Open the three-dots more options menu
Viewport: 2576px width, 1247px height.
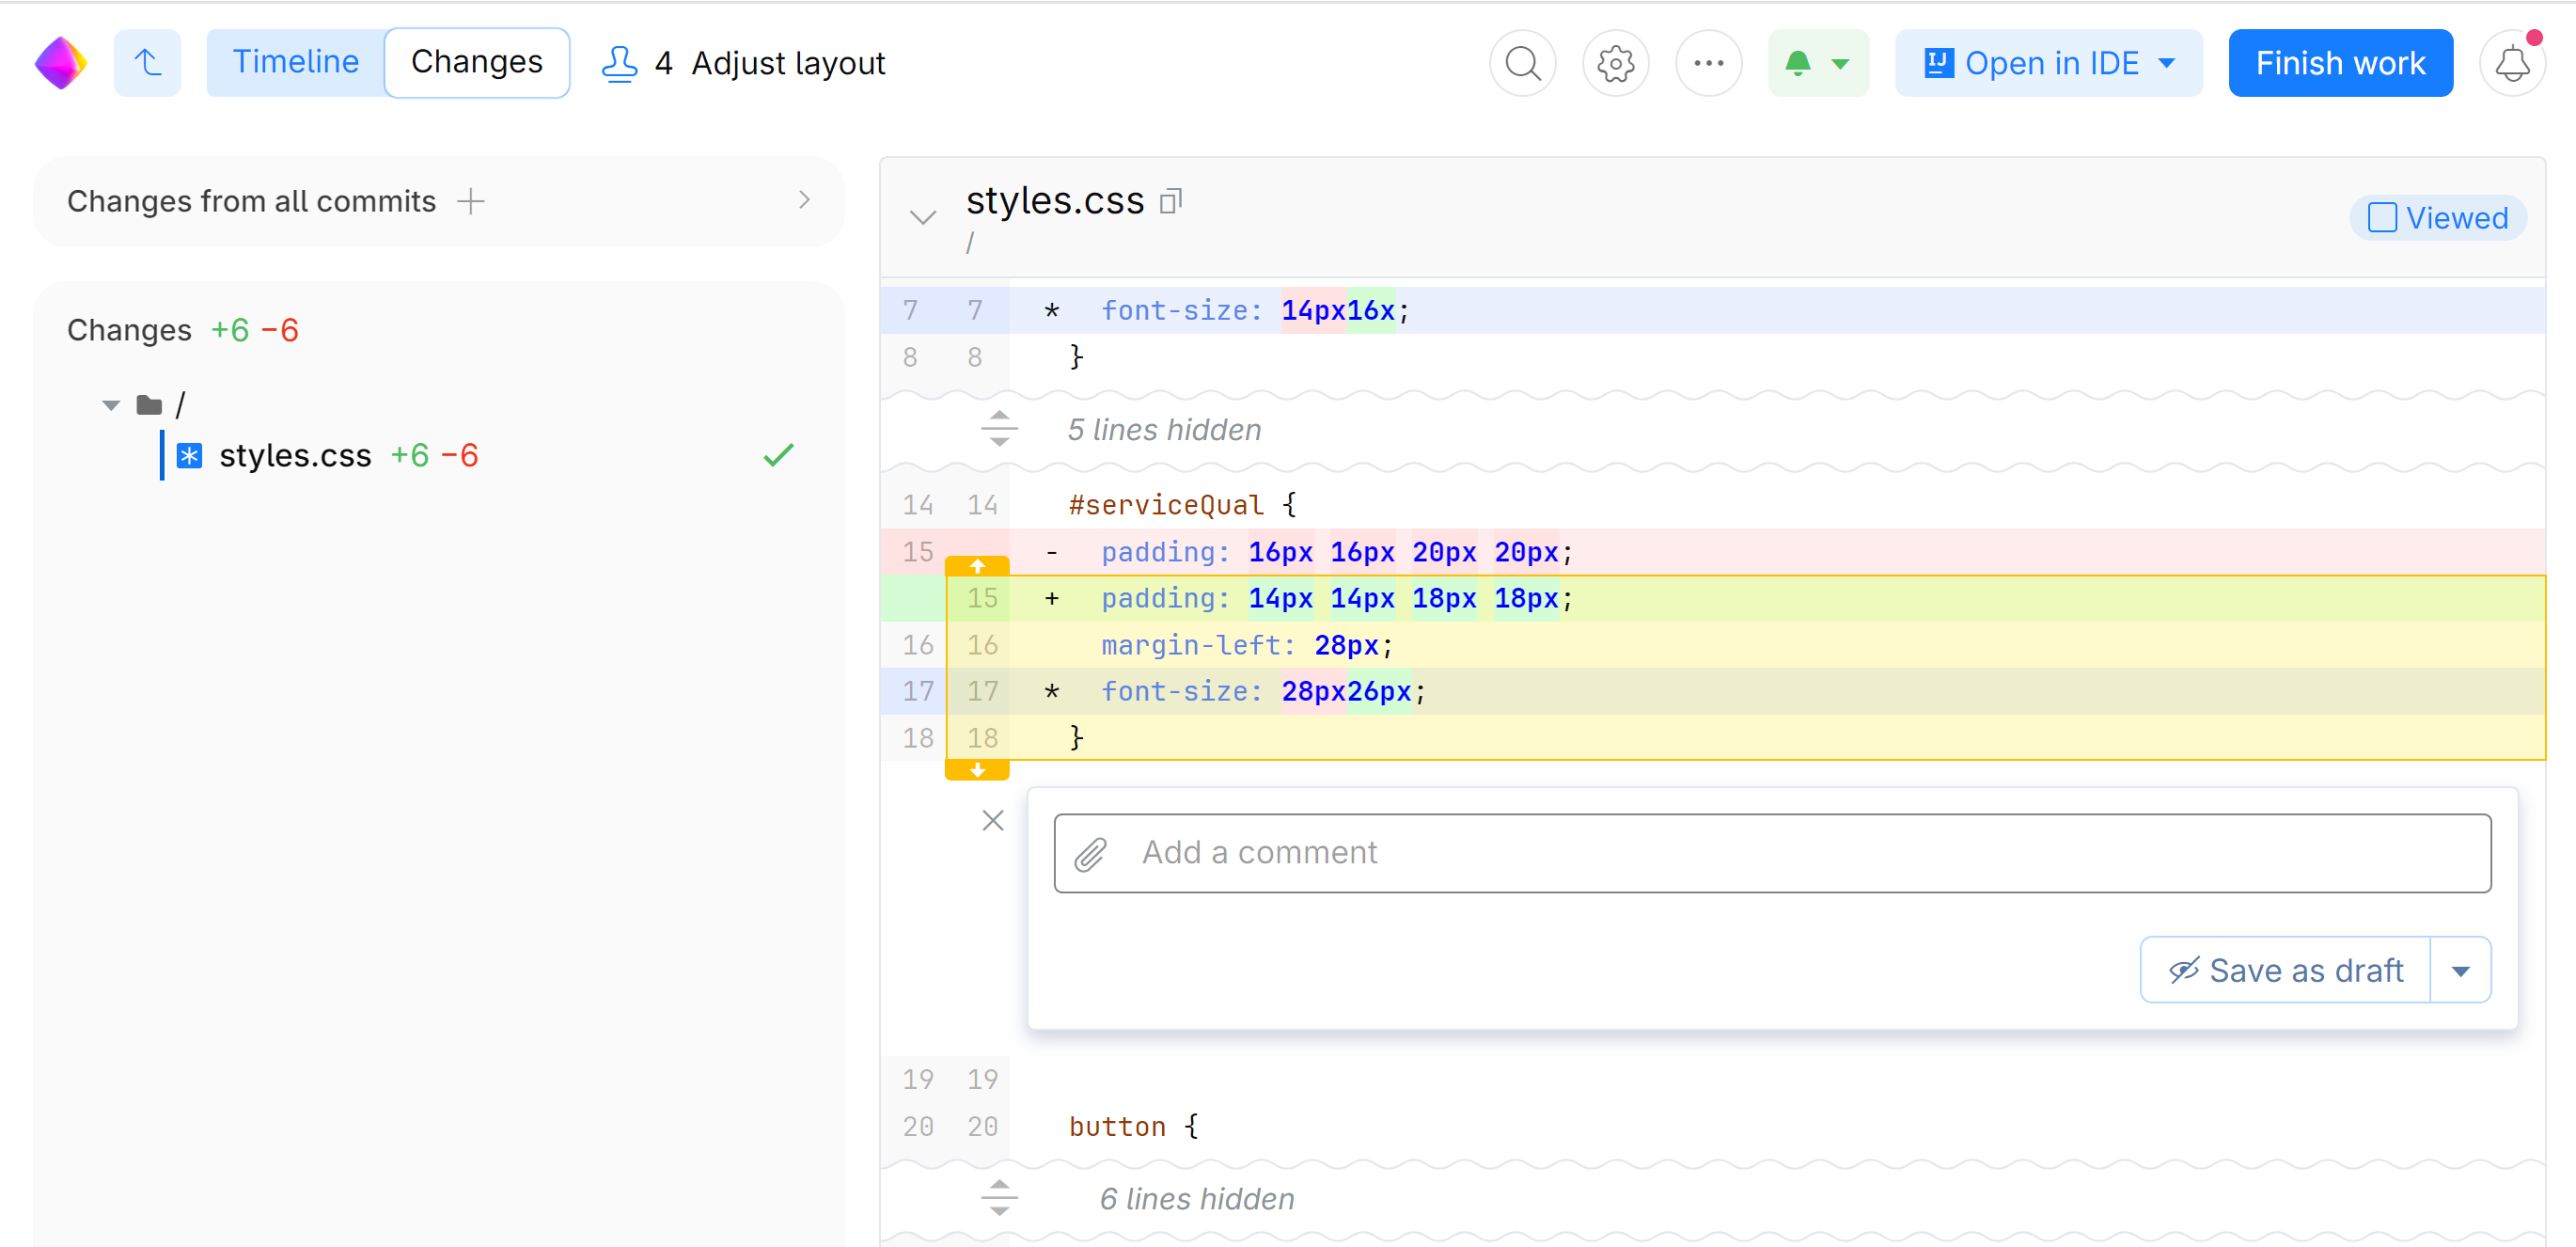point(1708,63)
